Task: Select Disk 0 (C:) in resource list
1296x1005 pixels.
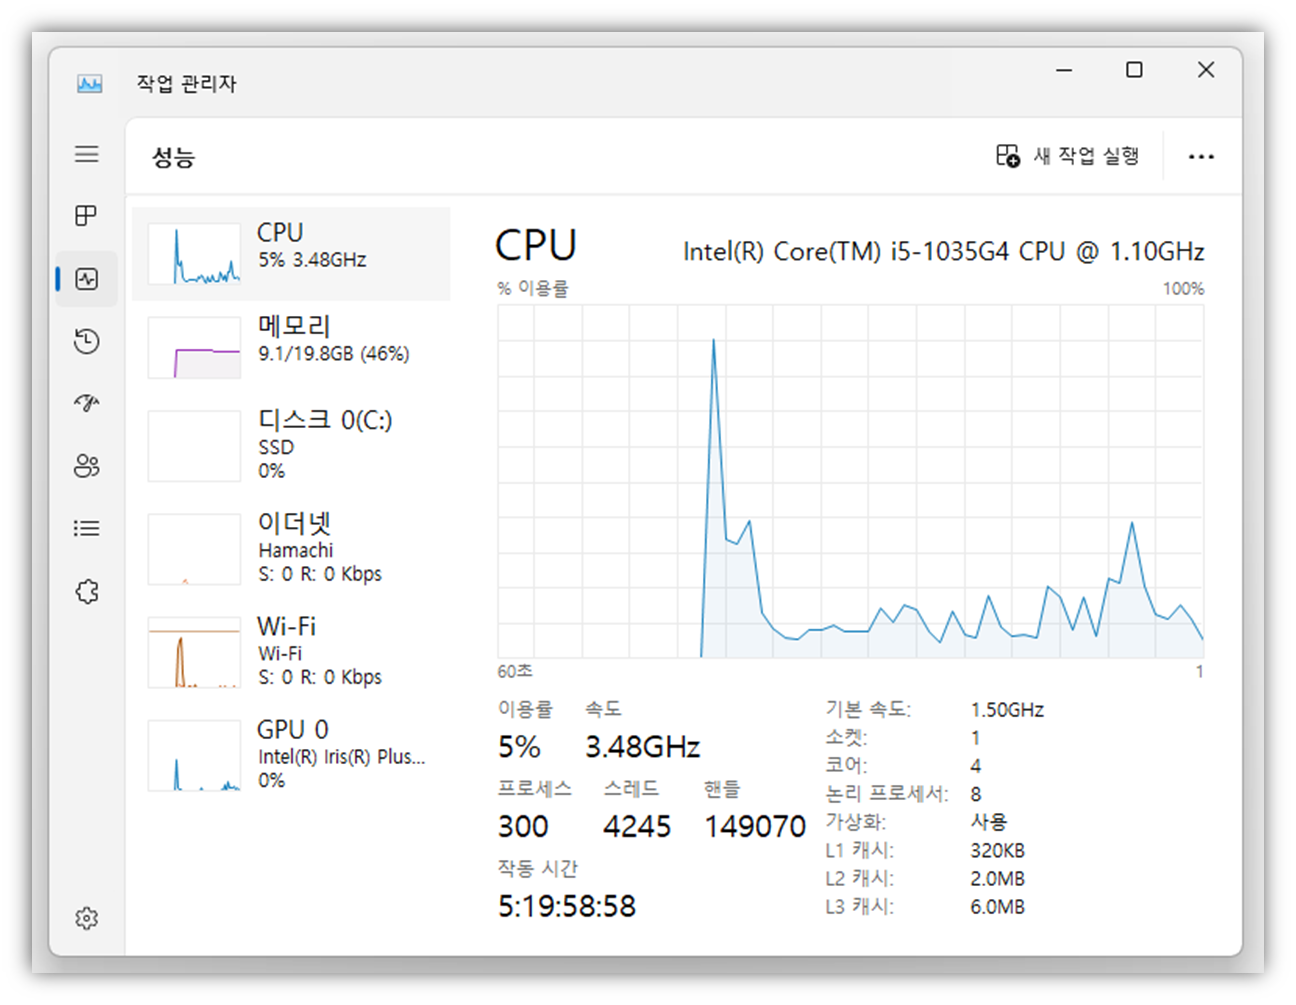Action: pyautogui.click(x=291, y=445)
